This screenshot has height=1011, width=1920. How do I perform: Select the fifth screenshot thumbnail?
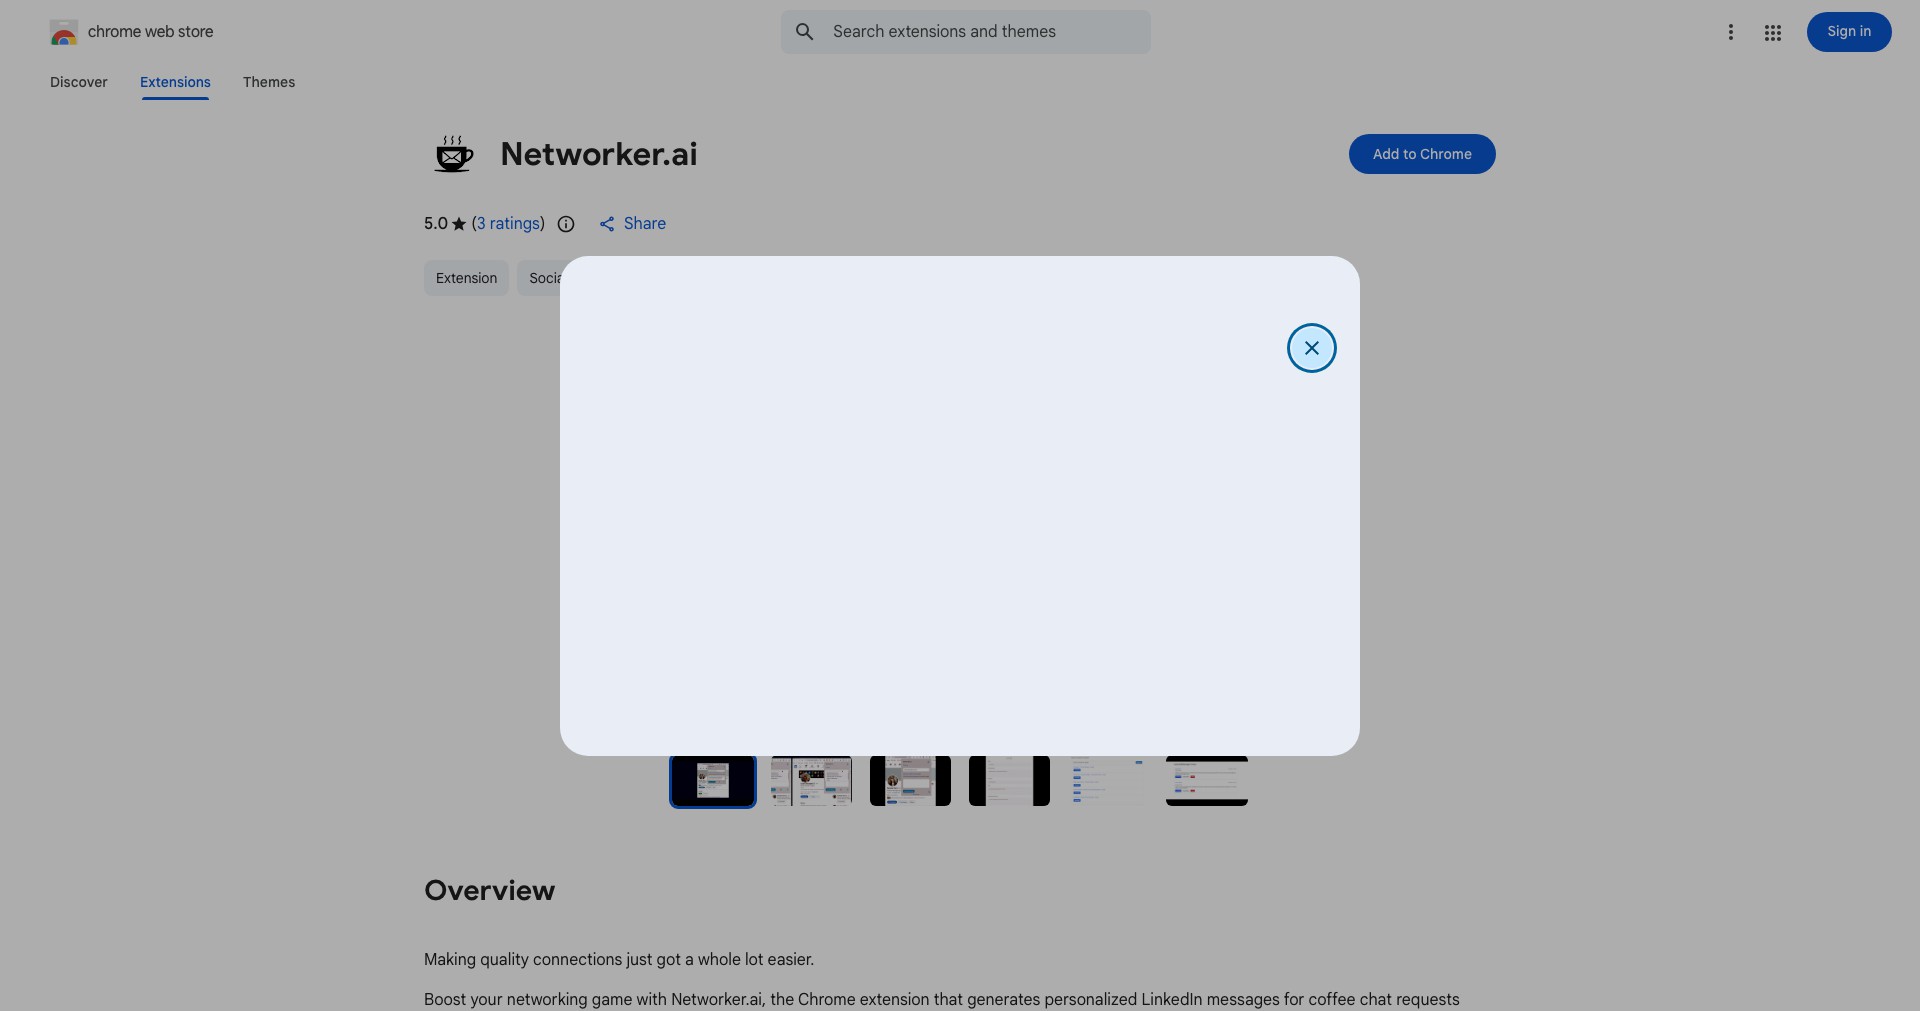1108,781
